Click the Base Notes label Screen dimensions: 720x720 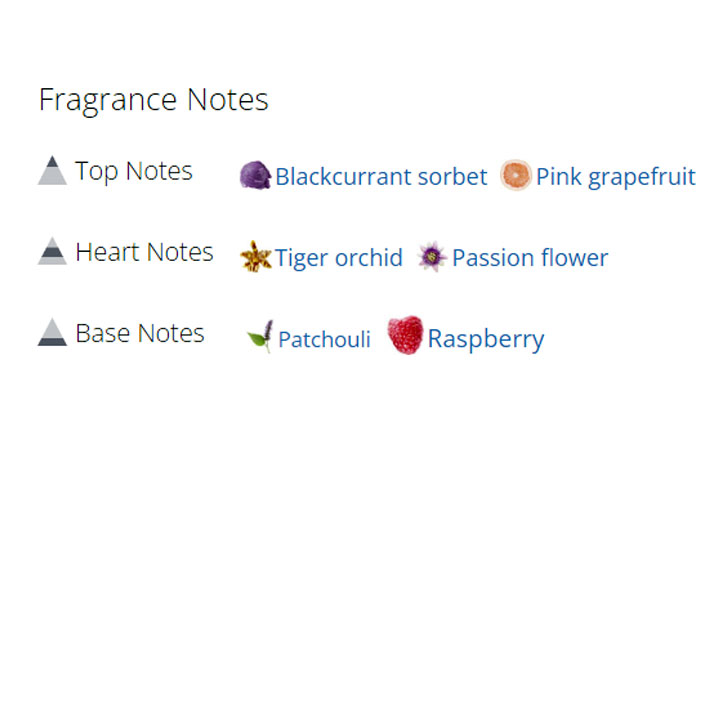click(140, 333)
